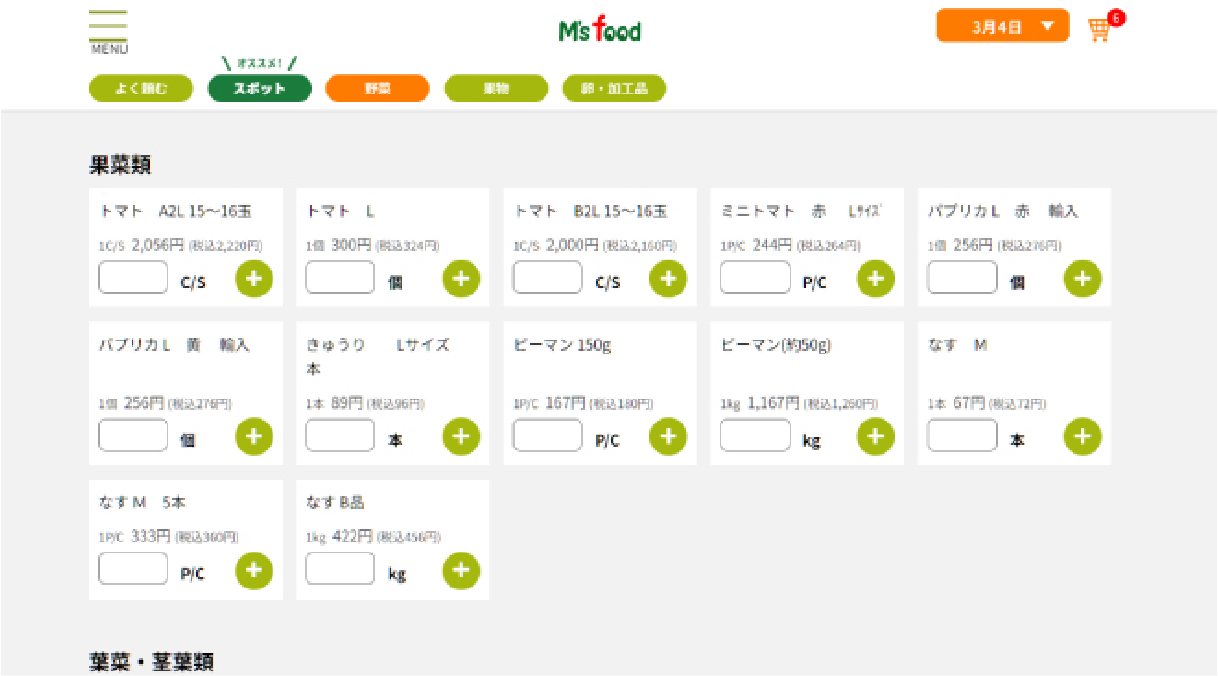Image resolution: width=1218 pixels, height=676 pixels.
Task: Add きゅうり Lサイズ with the plus icon
Action: point(461,436)
